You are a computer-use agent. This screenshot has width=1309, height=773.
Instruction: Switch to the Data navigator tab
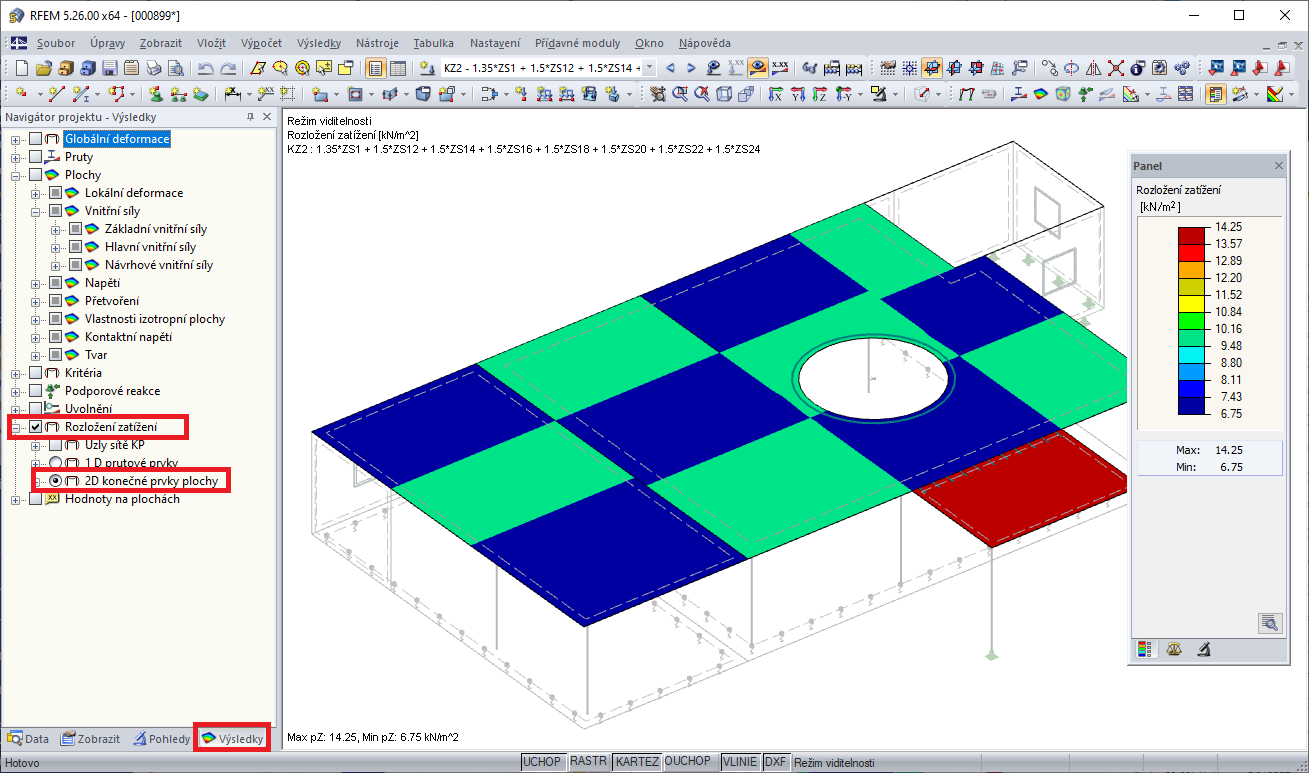coord(28,739)
